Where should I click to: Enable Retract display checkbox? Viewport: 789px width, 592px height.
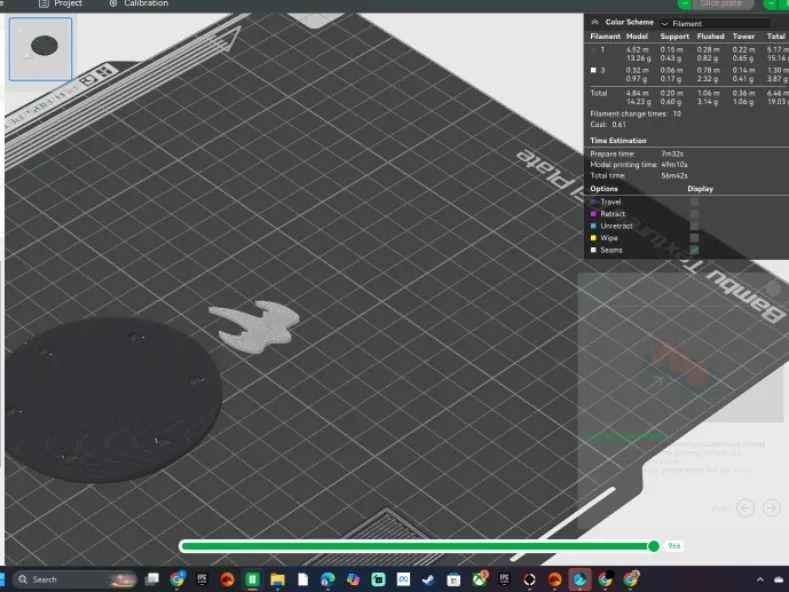(694, 214)
